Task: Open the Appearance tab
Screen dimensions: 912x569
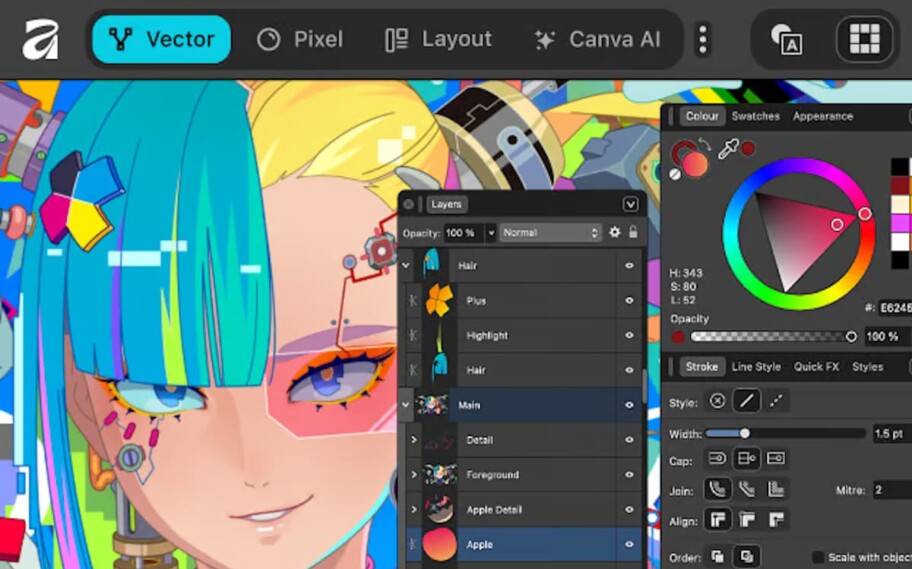Action: click(x=822, y=116)
